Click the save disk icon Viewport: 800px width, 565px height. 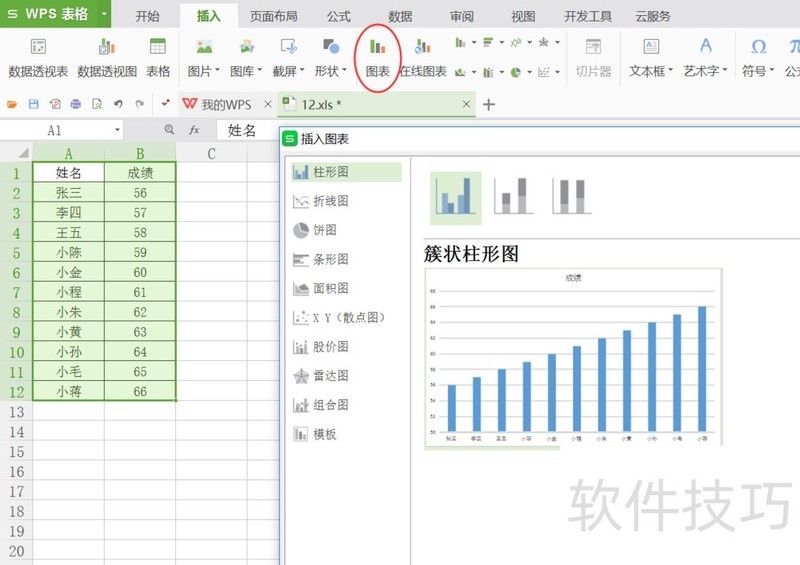[34, 104]
